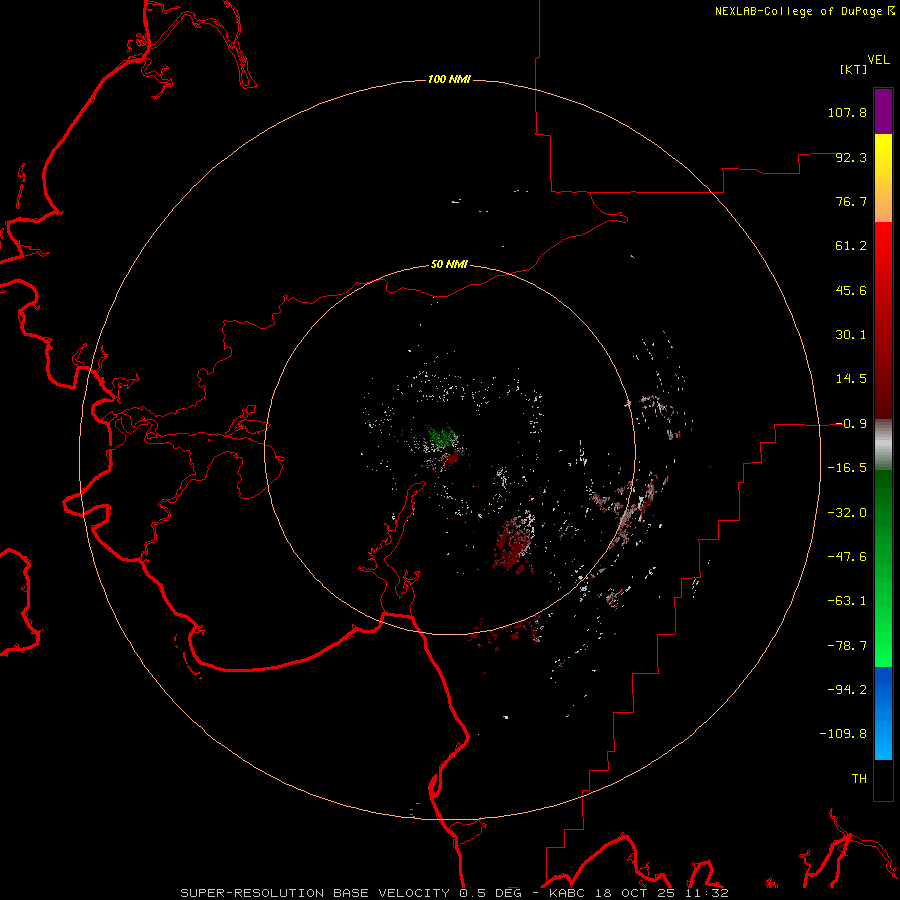Click the -16.5 velocity scale value
Viewport: 900px width, 900px height.
tap(847, 468)
